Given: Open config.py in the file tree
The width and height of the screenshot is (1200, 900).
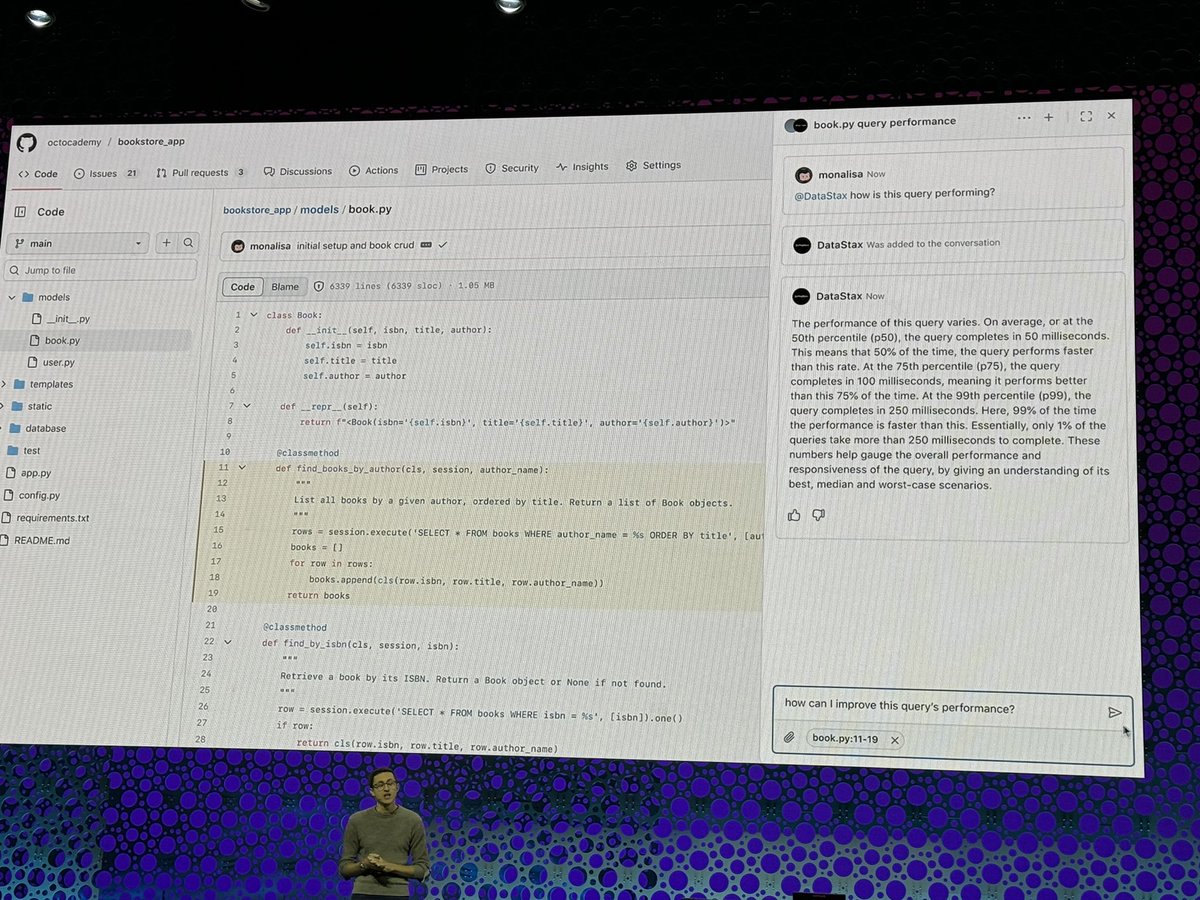Looking at the screenshot, I should click(x=31, y=495).
